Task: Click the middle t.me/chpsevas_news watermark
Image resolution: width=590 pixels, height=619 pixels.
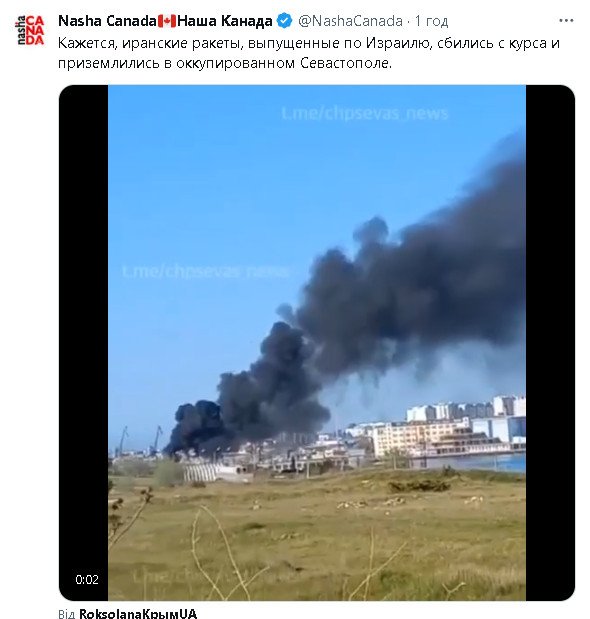Action: (206, 272)
